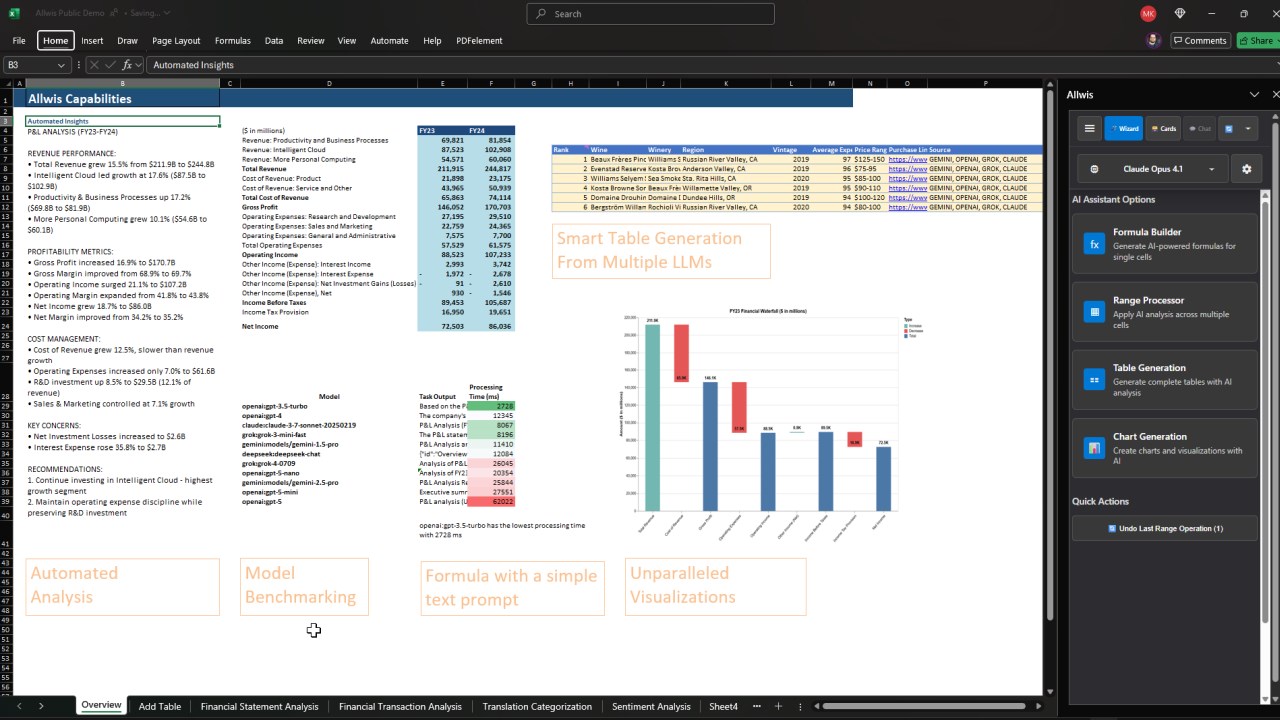This screenshot has width=1280, height=720.
Task: Click the horizontal sheet scrollbar
Action: tap(926, 706)
